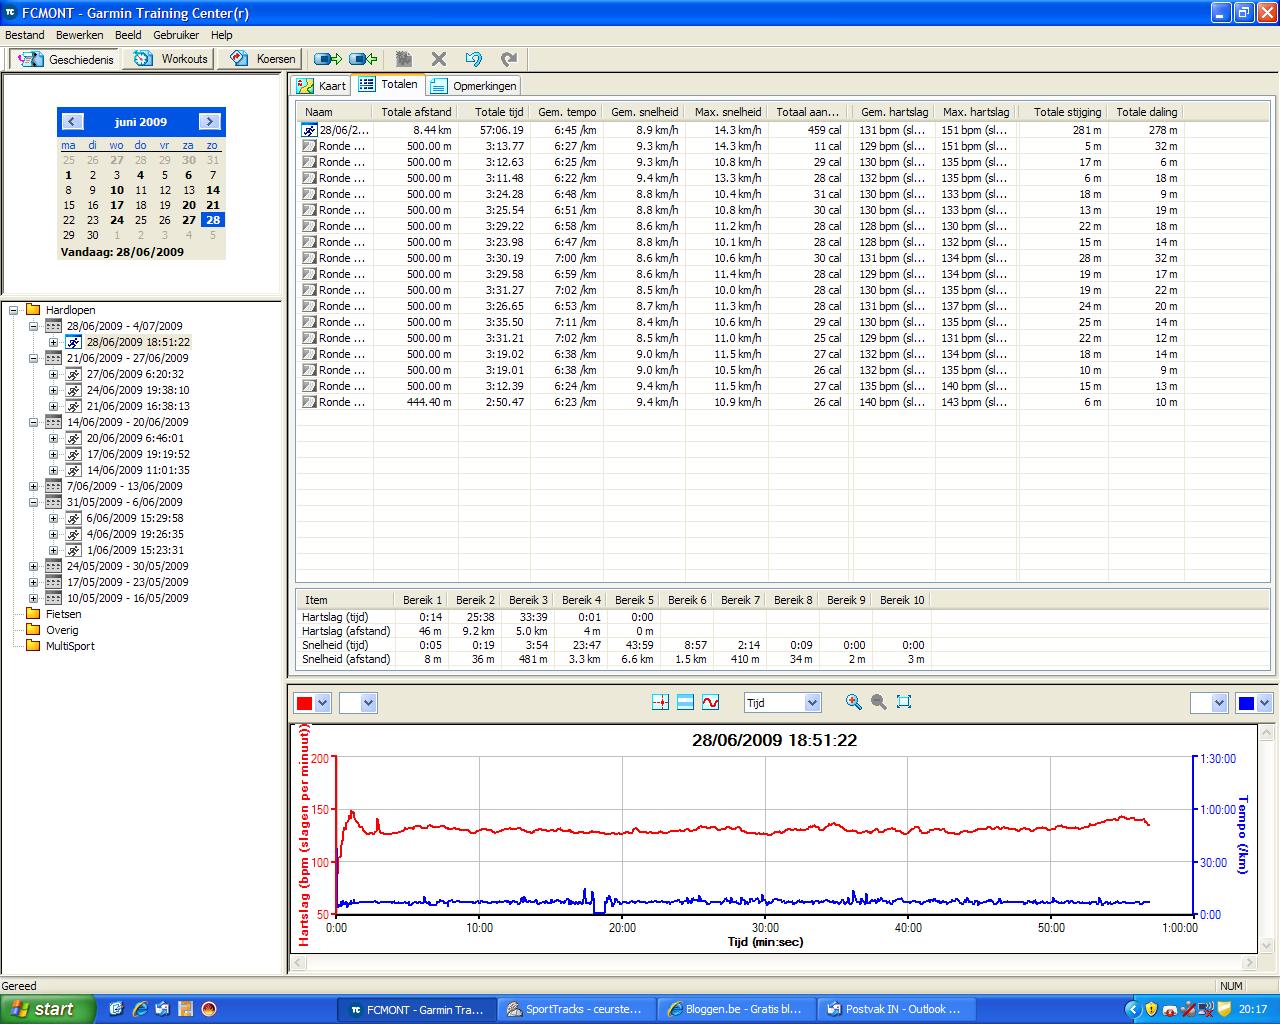This screenshot has height=1024, width=1280.
Task: Redo the last action
Action: tap(509, 59)
